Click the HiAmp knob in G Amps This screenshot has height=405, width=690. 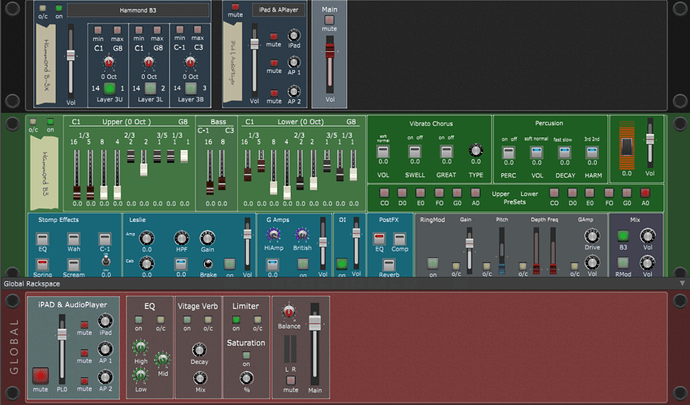pos(273,236)
